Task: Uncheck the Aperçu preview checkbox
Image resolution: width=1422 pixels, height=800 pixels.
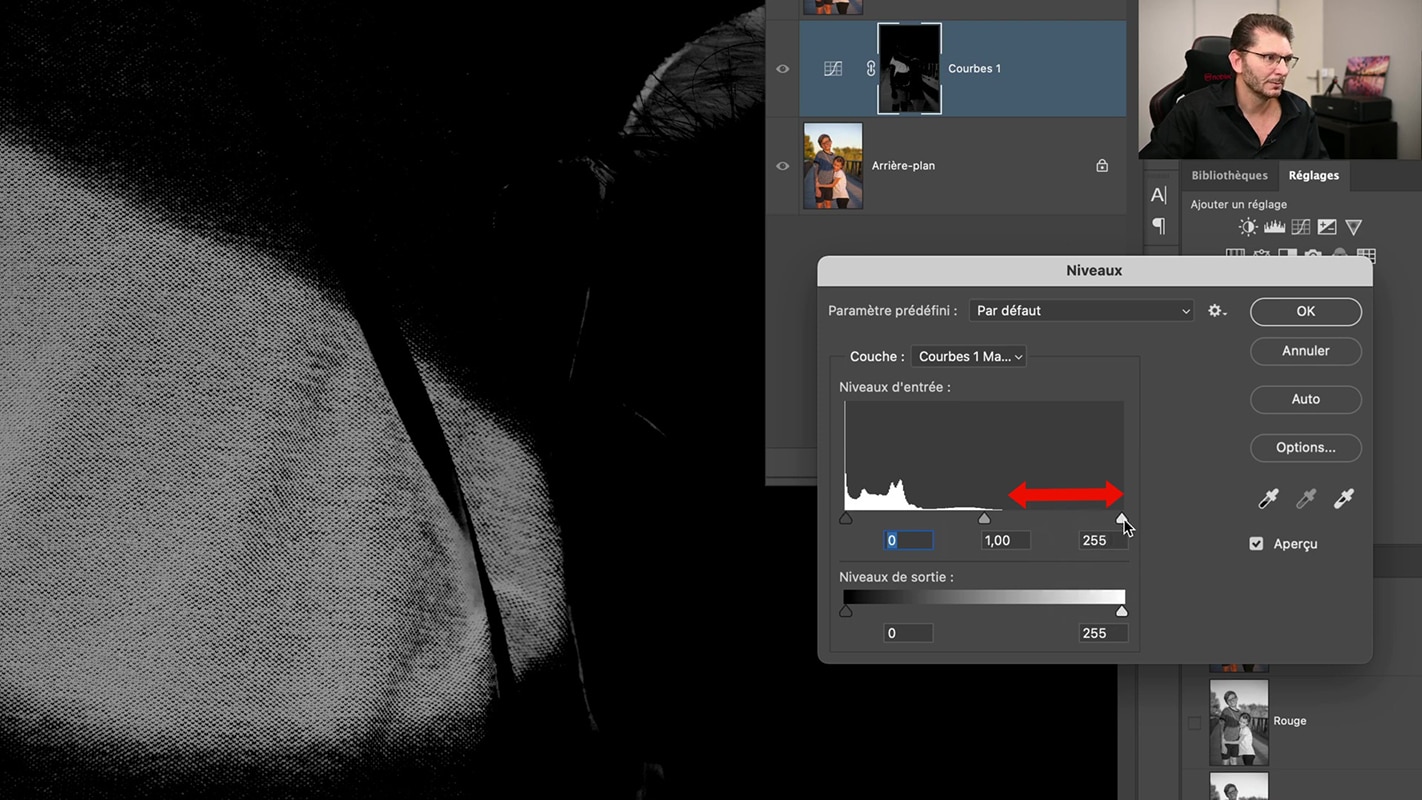Action: pos(1256,544)
